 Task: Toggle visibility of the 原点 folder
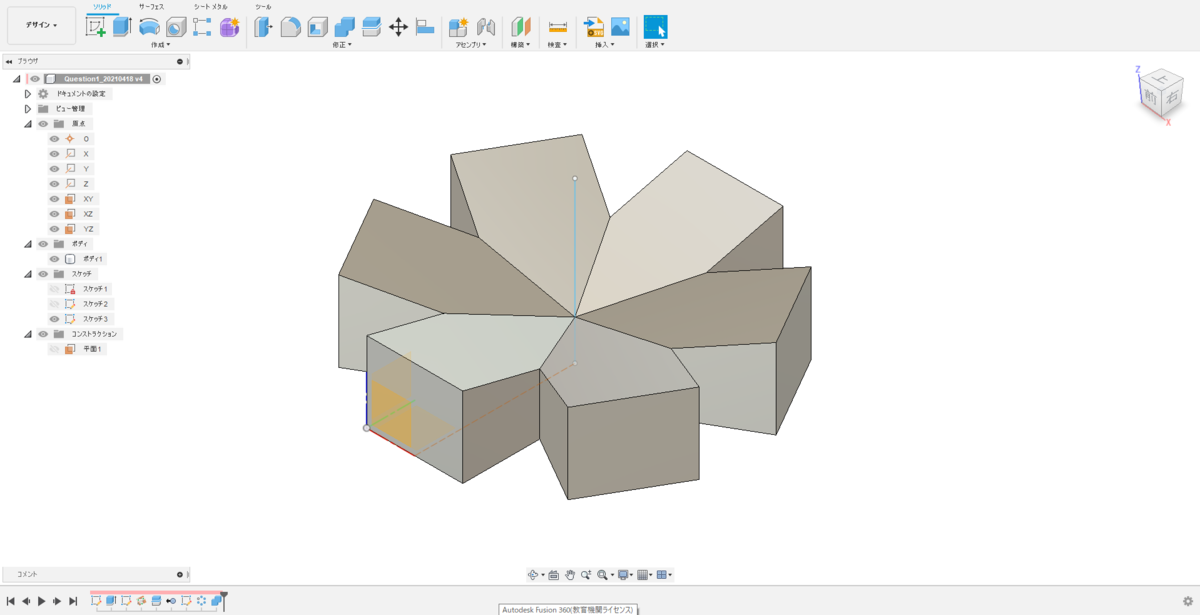tap(43, 124)
